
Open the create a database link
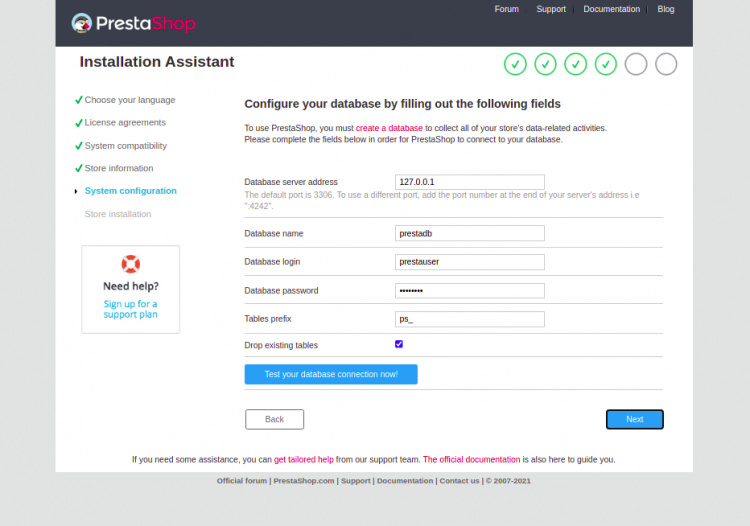(x=389, y=128)
